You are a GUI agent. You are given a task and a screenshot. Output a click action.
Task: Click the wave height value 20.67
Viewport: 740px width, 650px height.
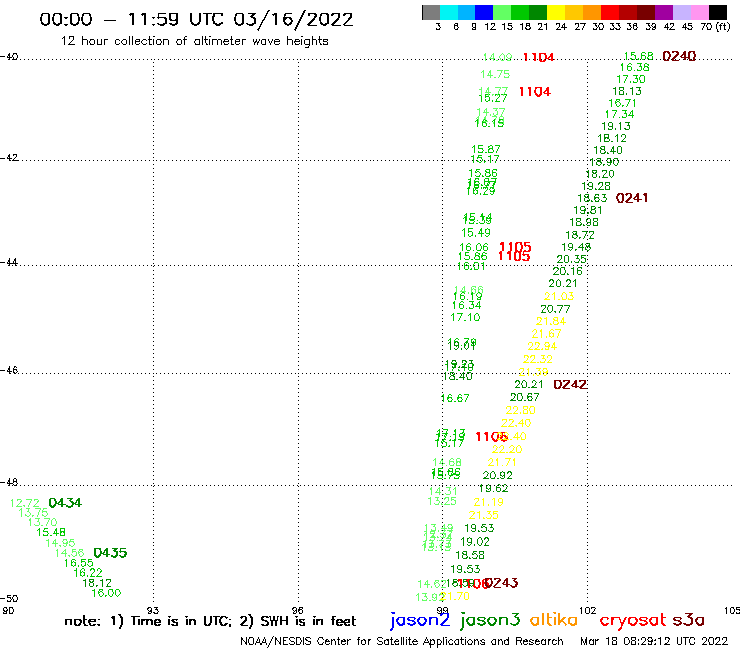524,397
